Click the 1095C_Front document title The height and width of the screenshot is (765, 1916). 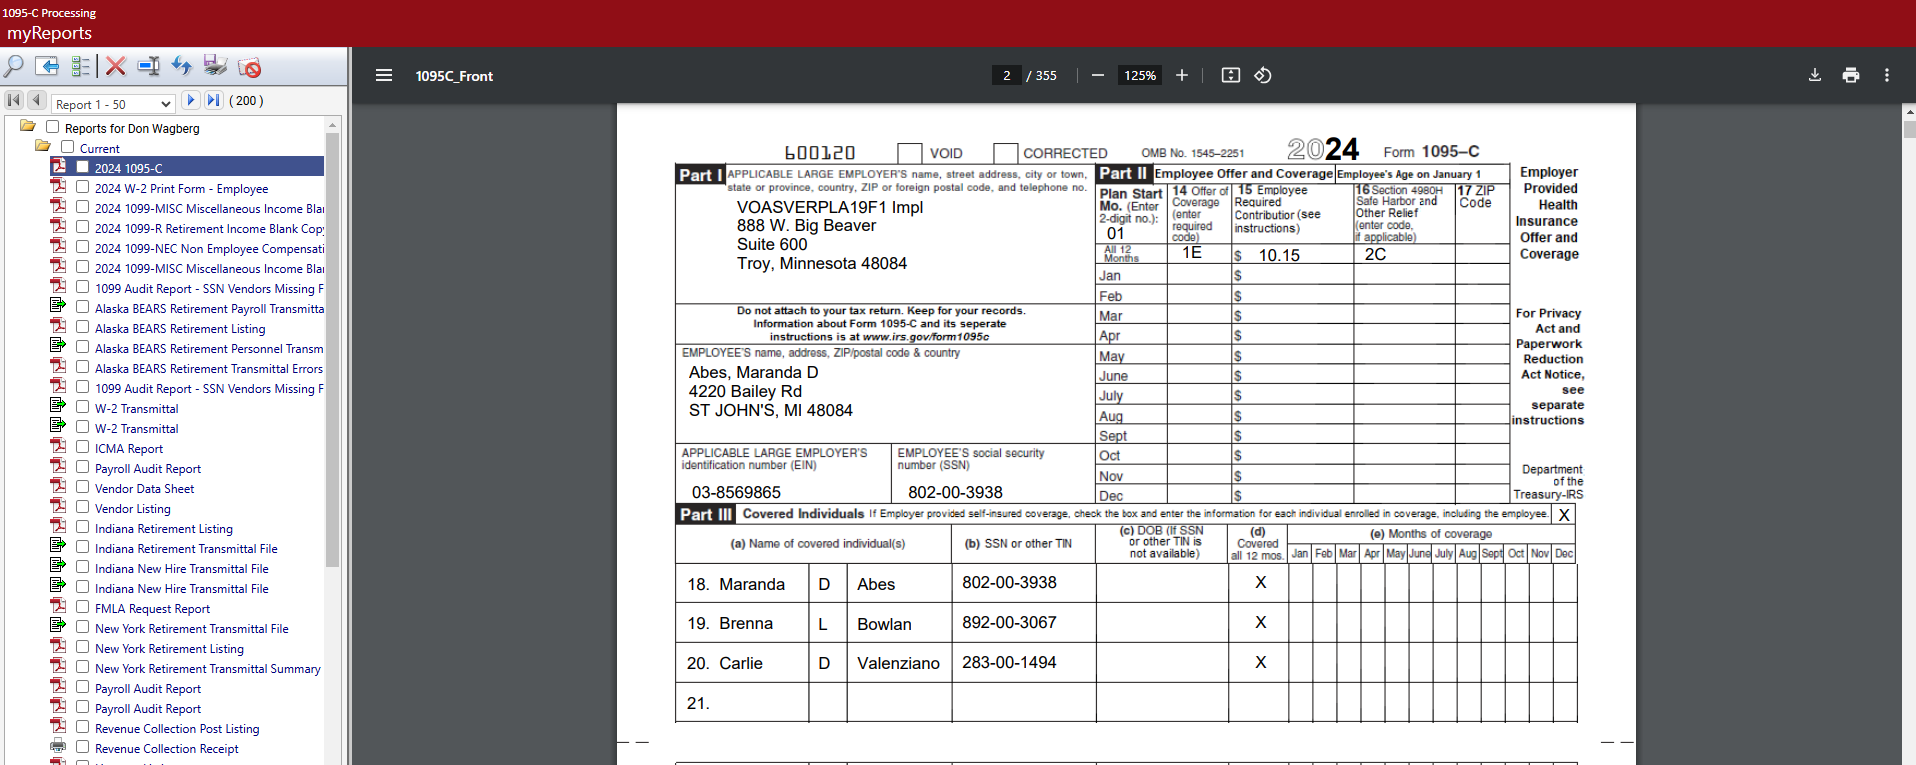[x=454, y=76]
